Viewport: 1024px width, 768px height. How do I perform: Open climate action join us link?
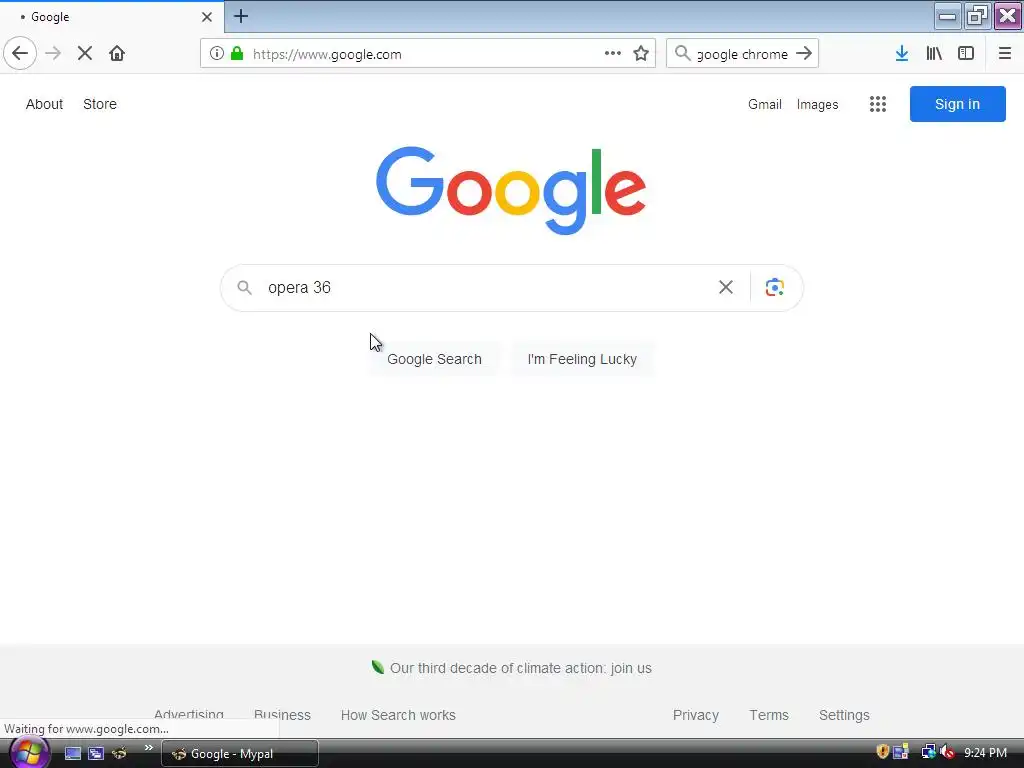pos(520,668)
